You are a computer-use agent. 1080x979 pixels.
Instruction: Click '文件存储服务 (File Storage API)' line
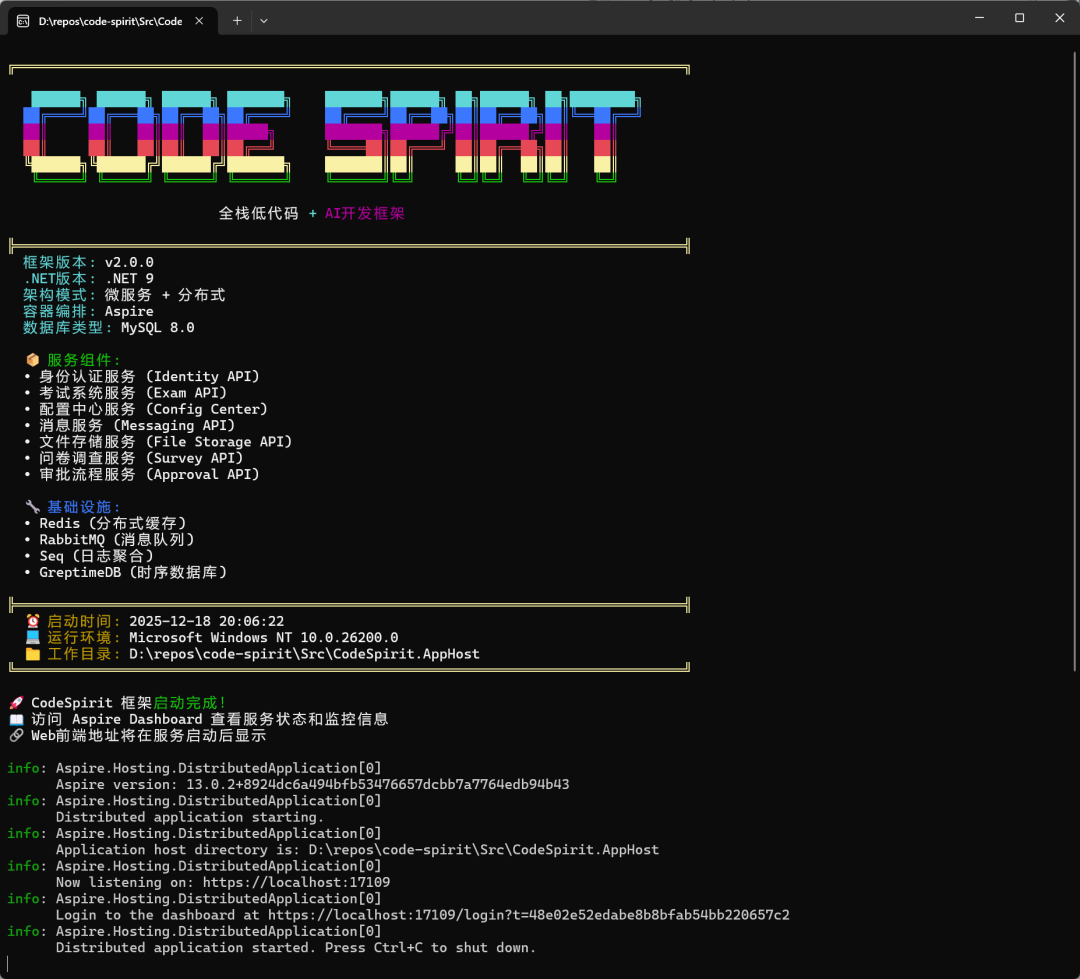(x=165, y=442)
